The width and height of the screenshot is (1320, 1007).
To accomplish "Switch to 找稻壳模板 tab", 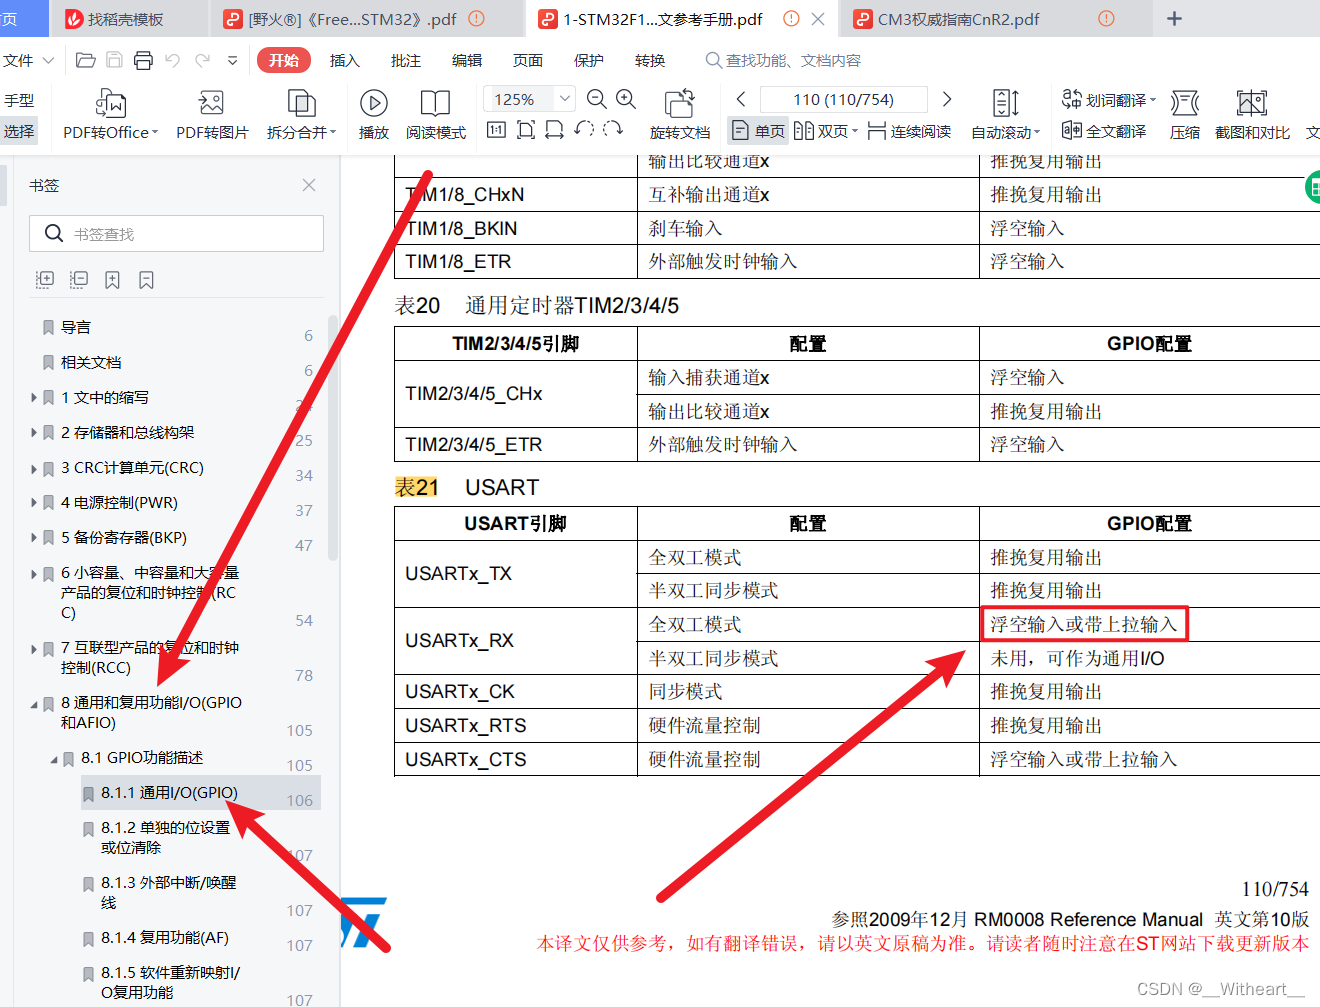I will click(x=128, y=19).
